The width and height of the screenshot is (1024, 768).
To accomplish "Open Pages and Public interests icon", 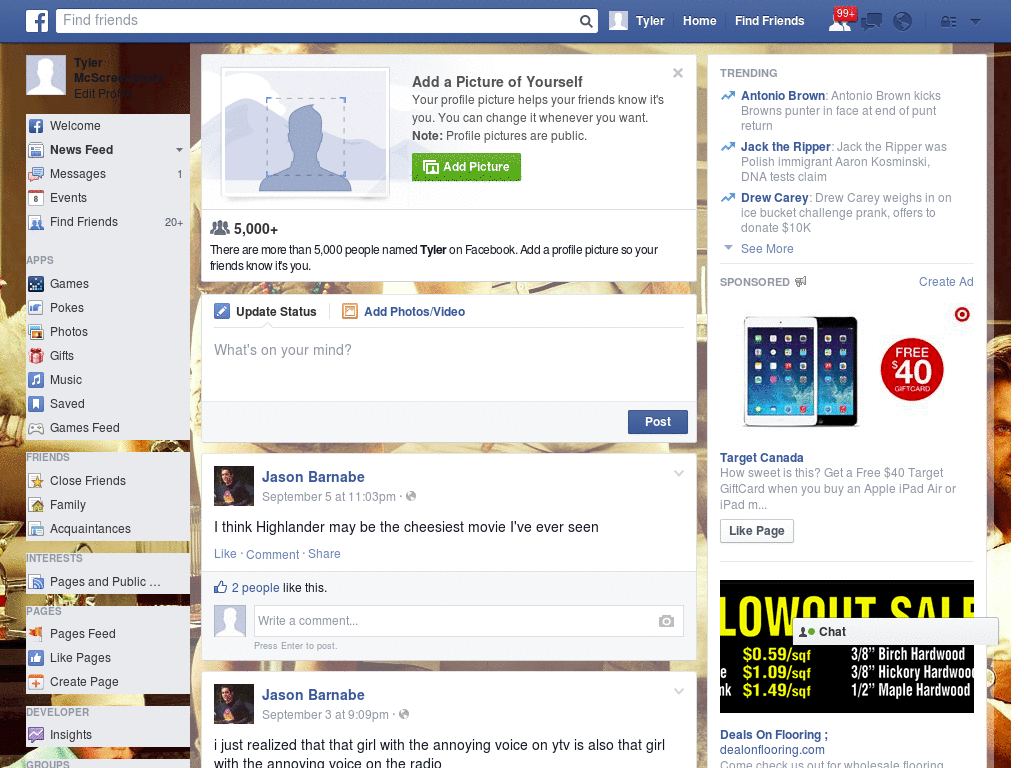I will (x=36, y=582).
